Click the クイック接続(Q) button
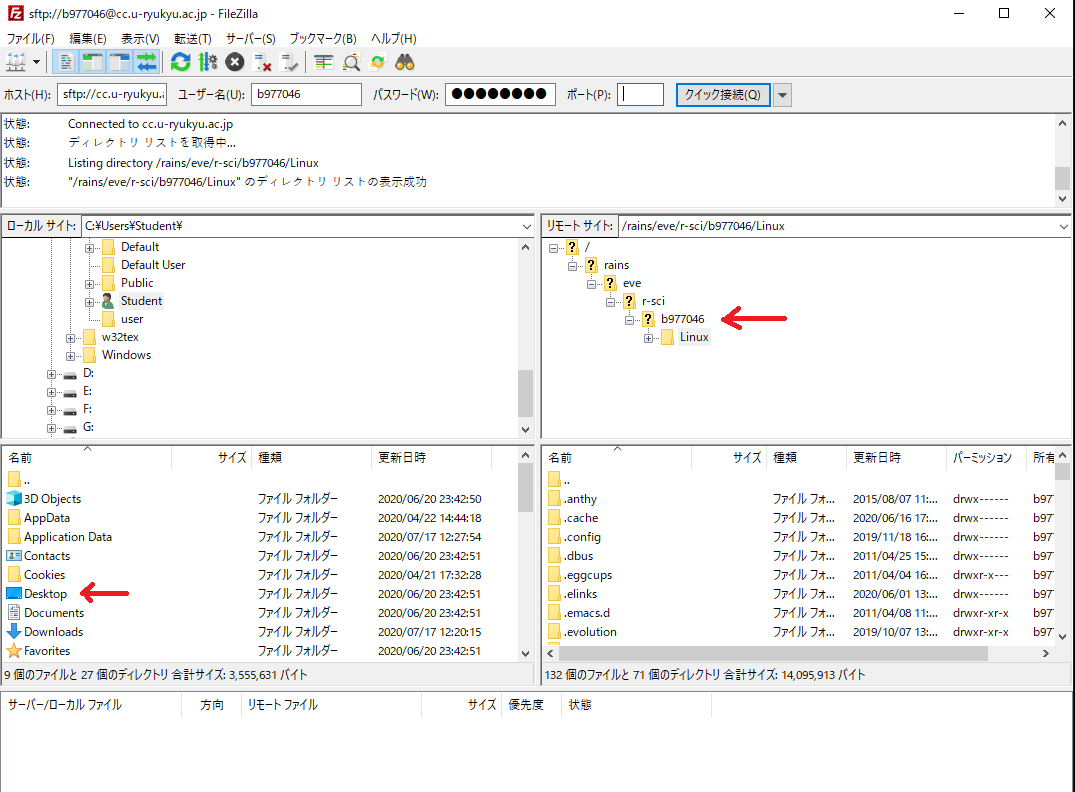Viewport: 1075px width, 792px height. point(723,95)
